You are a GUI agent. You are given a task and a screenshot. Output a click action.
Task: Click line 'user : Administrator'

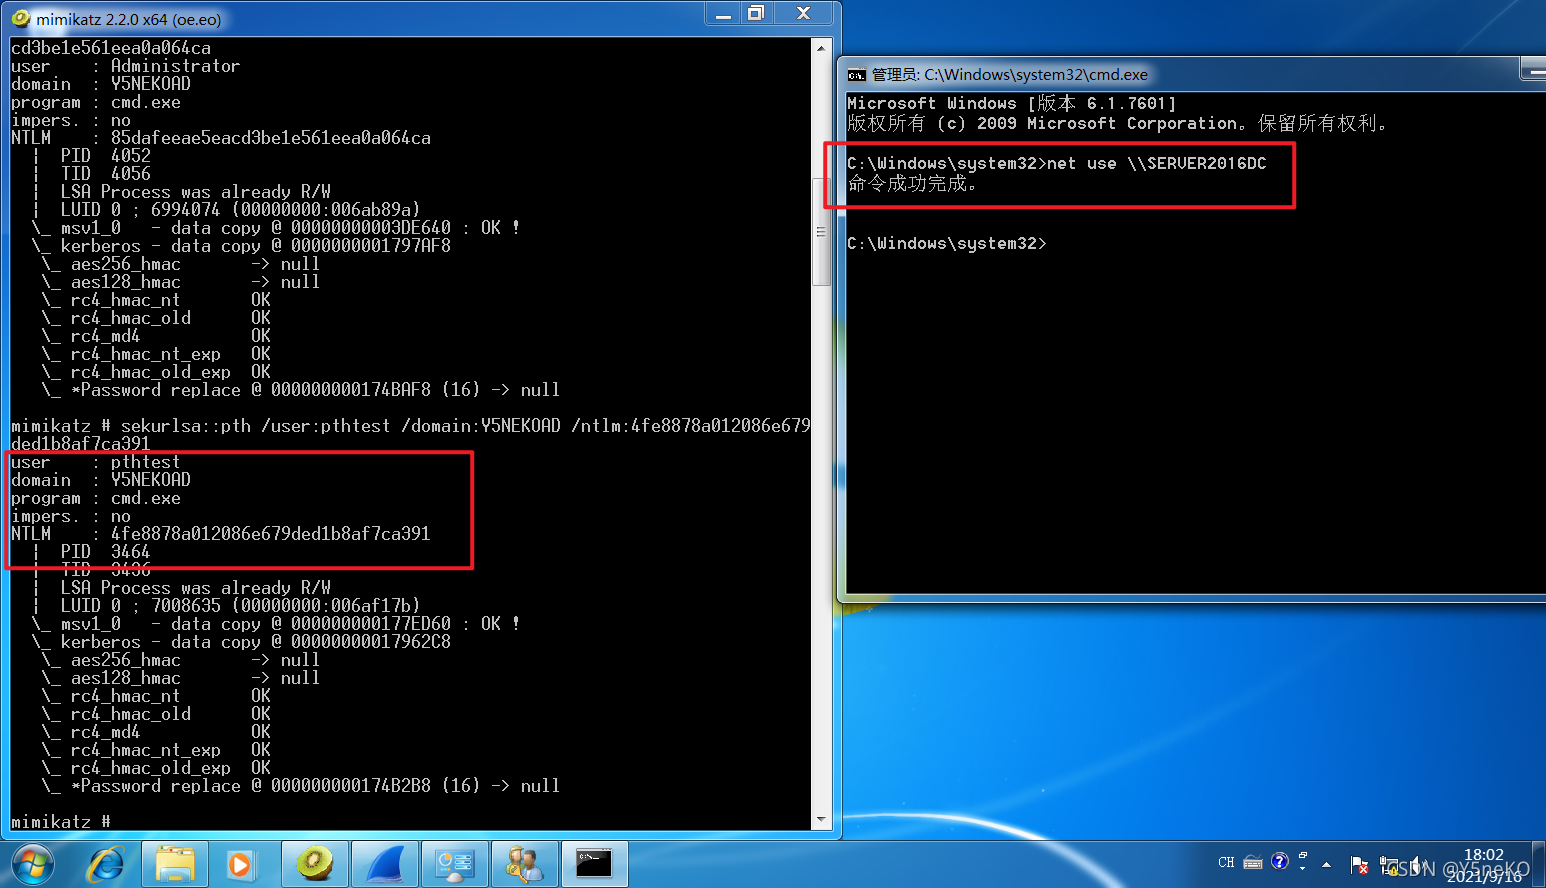(x=125, y=66)
